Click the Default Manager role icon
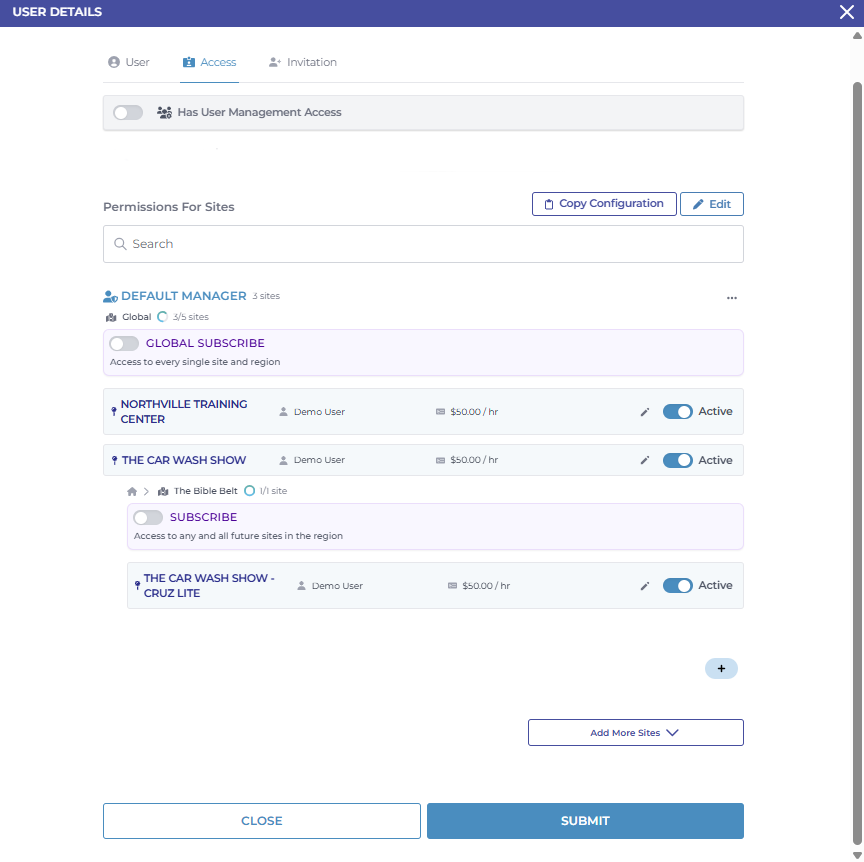This screenshot has height=862, width=864. tap(110, 297)
